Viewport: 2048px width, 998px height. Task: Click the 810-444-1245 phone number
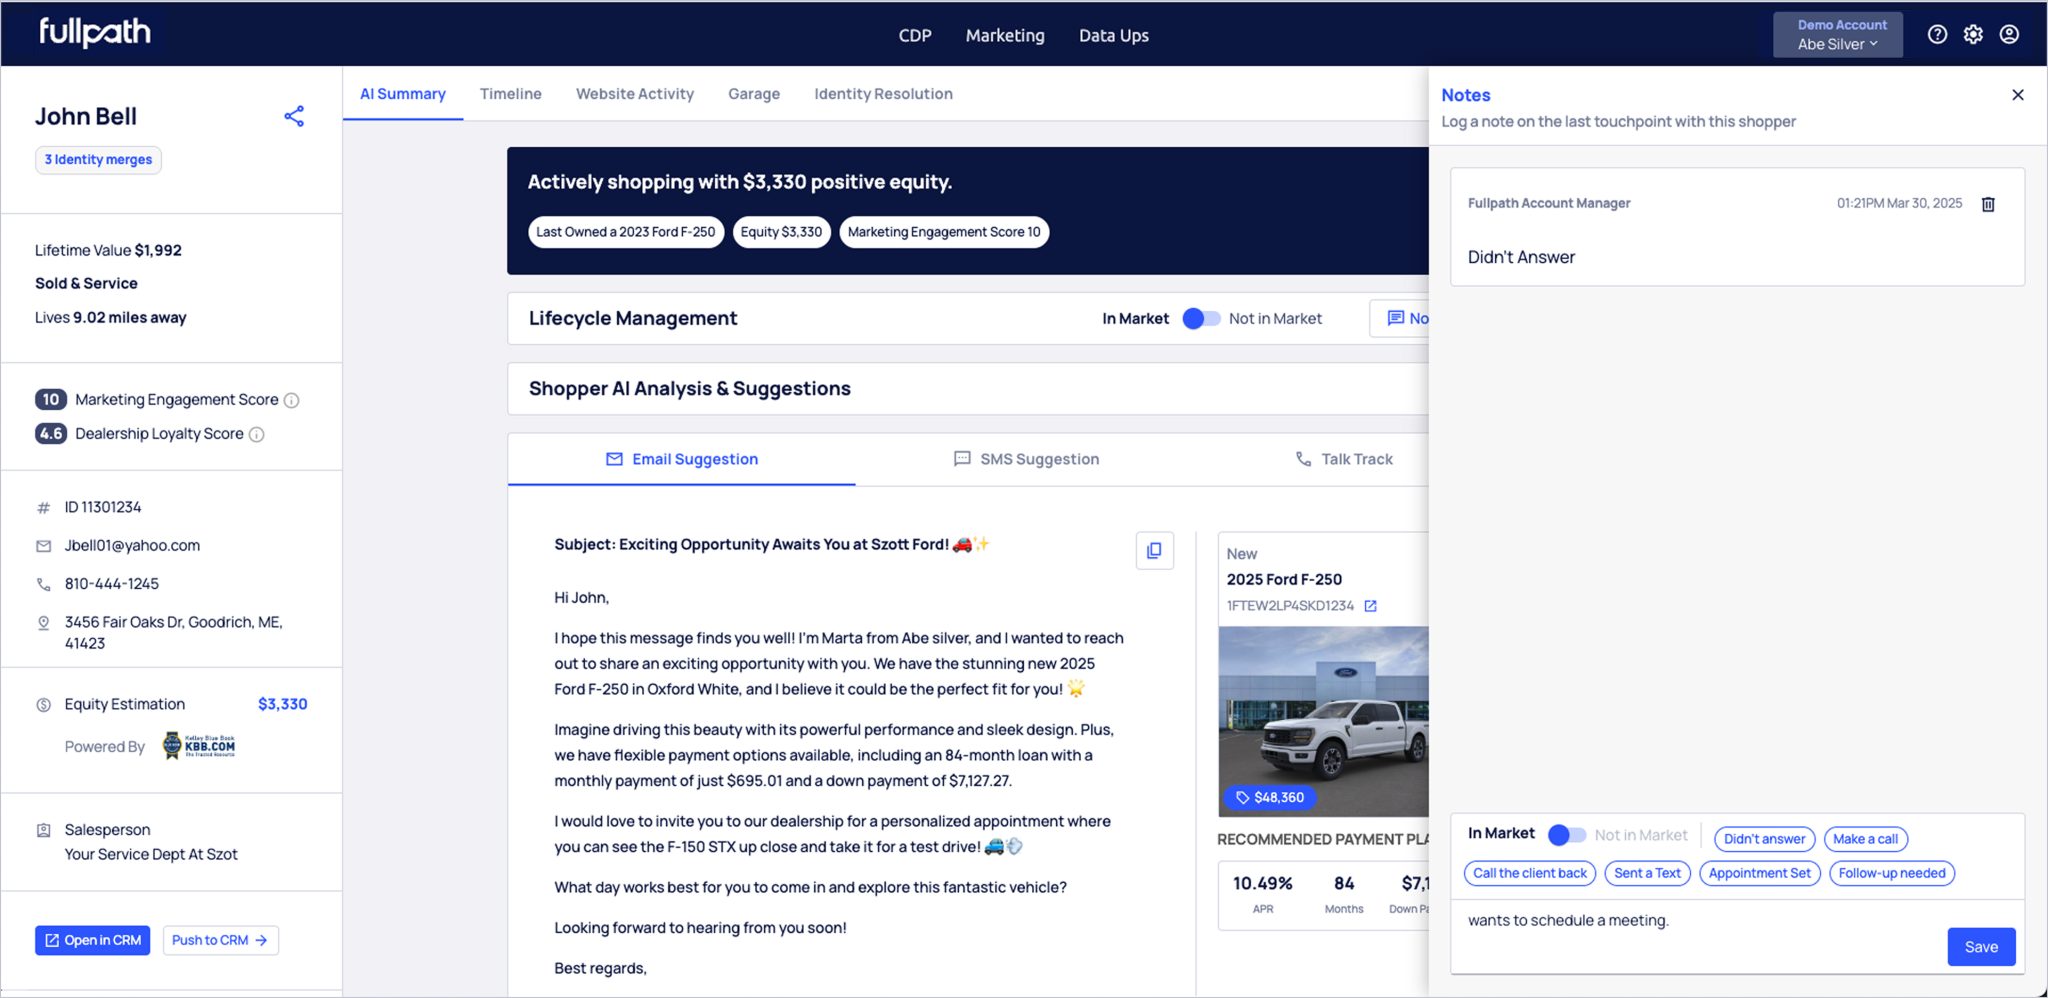112,584
